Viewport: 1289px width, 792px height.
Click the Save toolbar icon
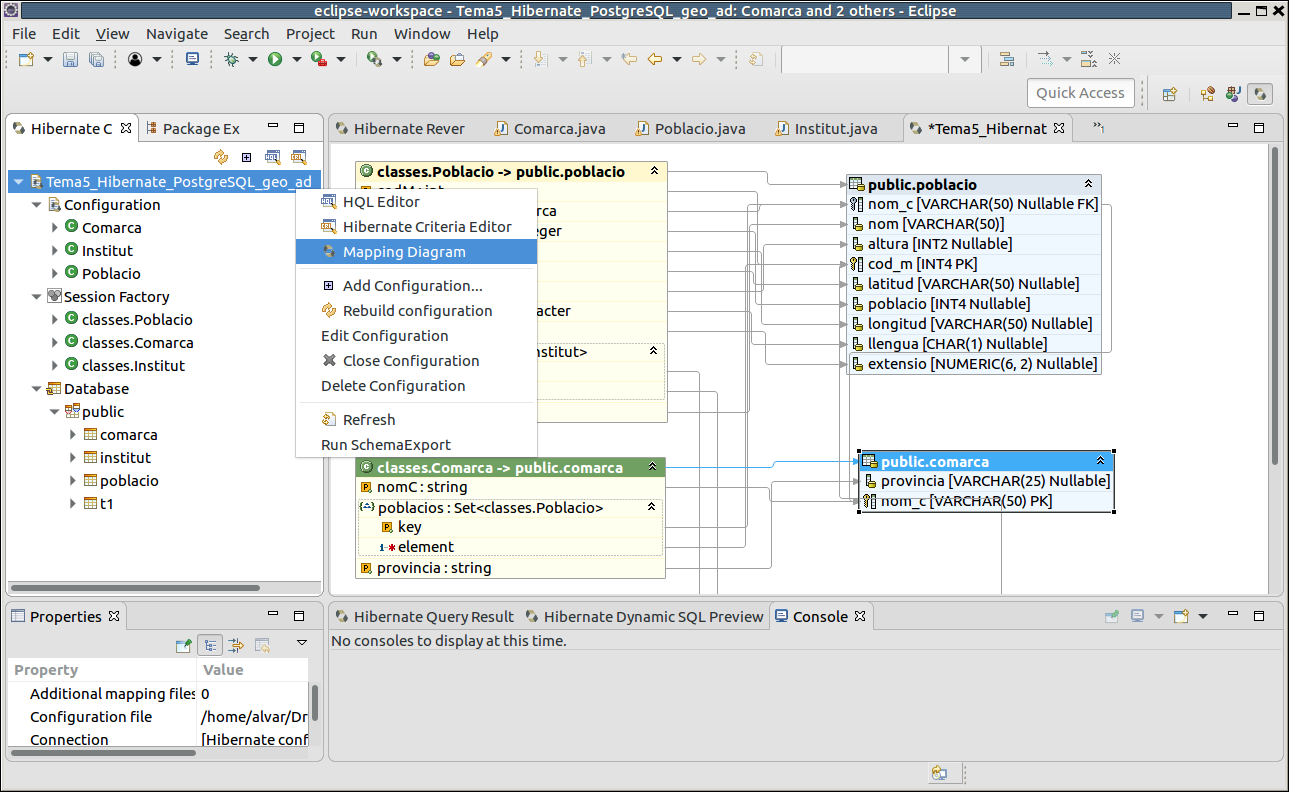point(70,60)
